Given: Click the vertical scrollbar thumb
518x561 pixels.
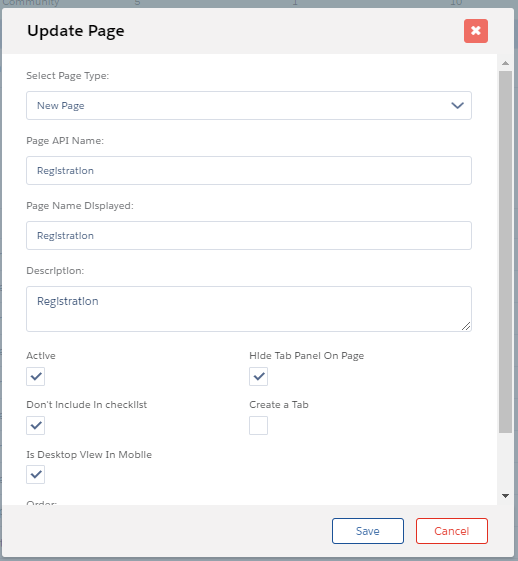Looking at the screenshot, I should click(505, 252).
